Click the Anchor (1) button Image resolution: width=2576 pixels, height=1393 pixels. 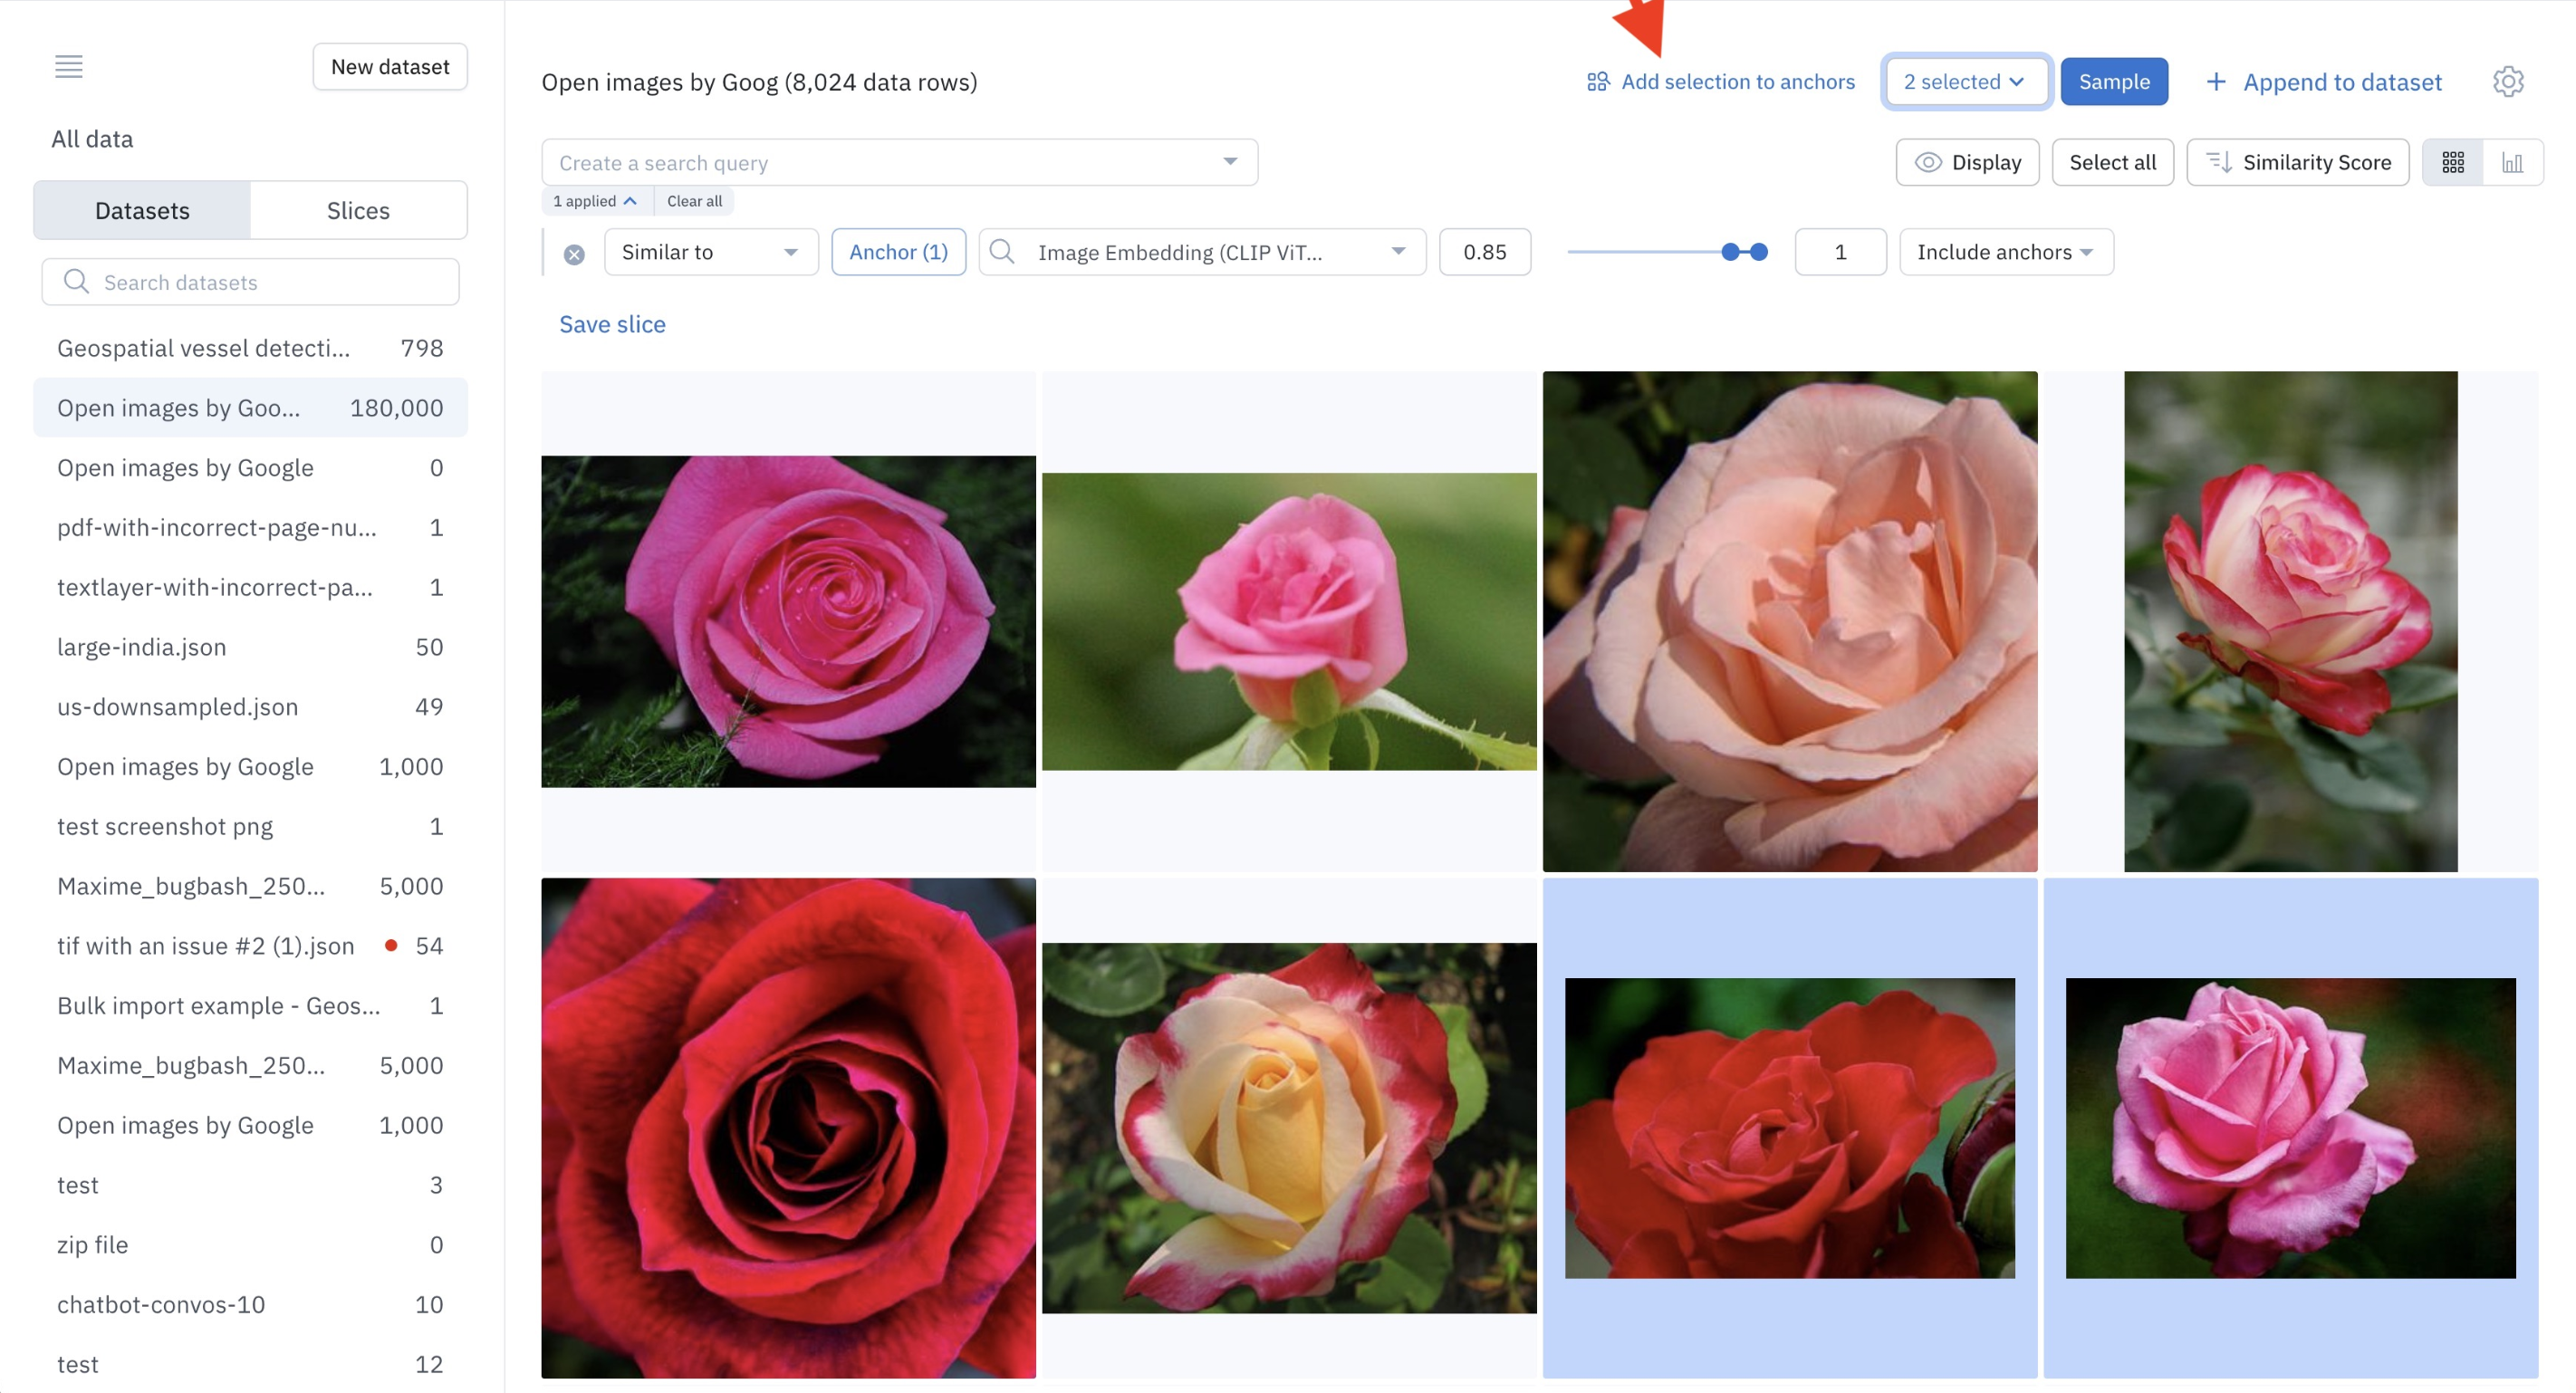(x=898, y=252)
